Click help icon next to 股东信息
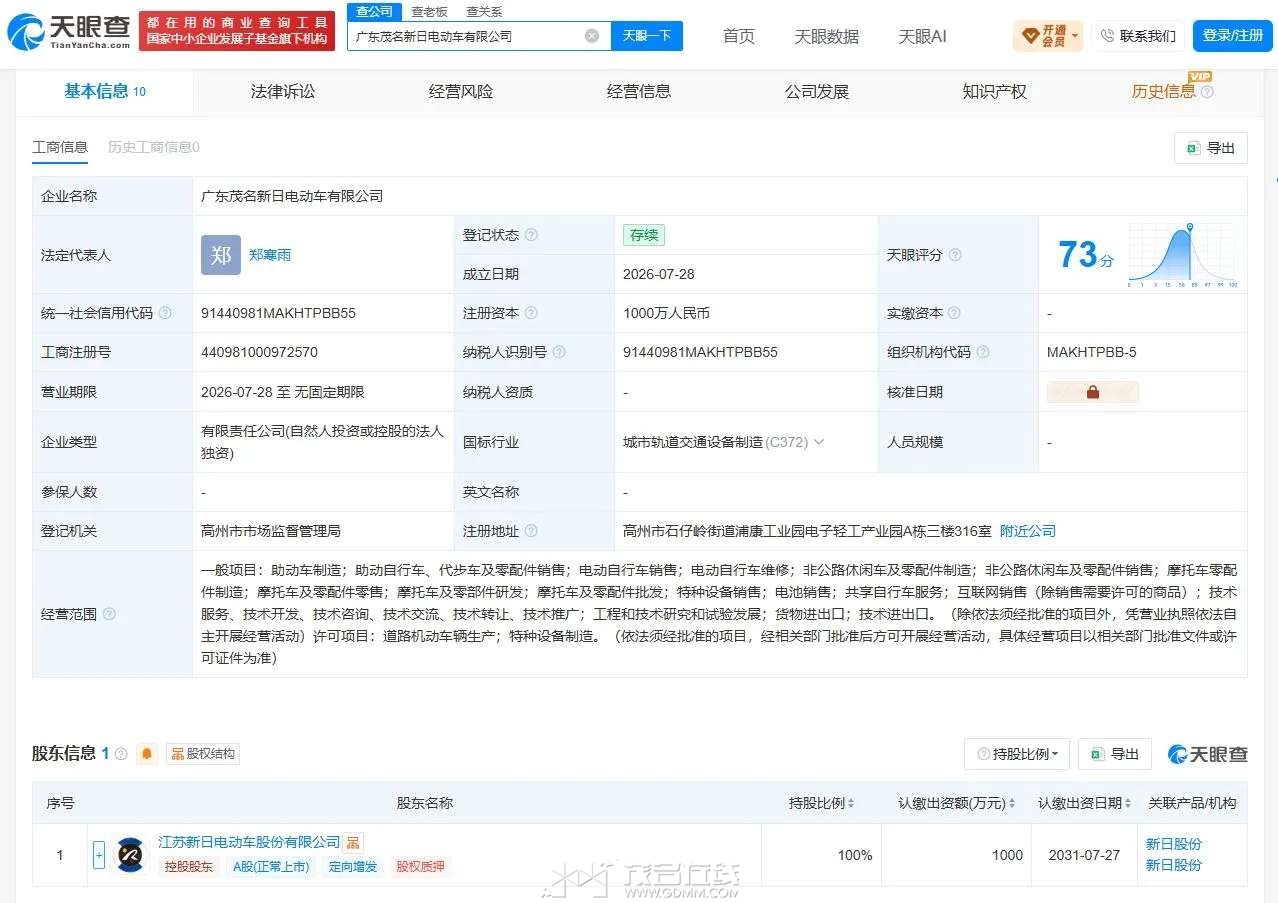Screen dimensions: 1278x903 tap(121, 754)
